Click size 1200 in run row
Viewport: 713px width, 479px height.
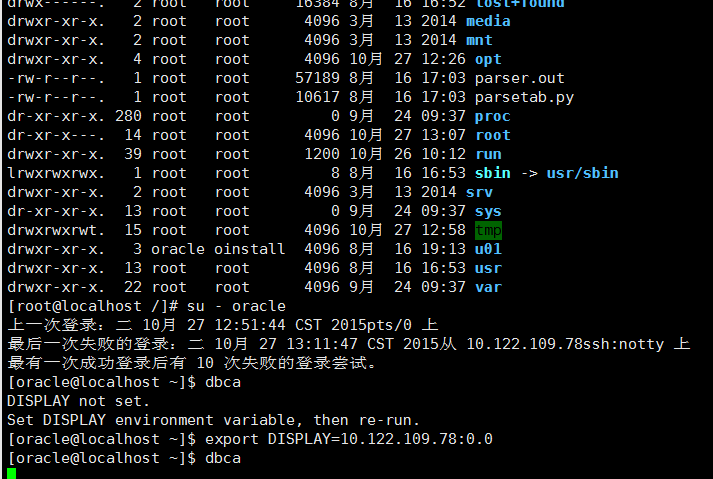[x=321, y=154]
